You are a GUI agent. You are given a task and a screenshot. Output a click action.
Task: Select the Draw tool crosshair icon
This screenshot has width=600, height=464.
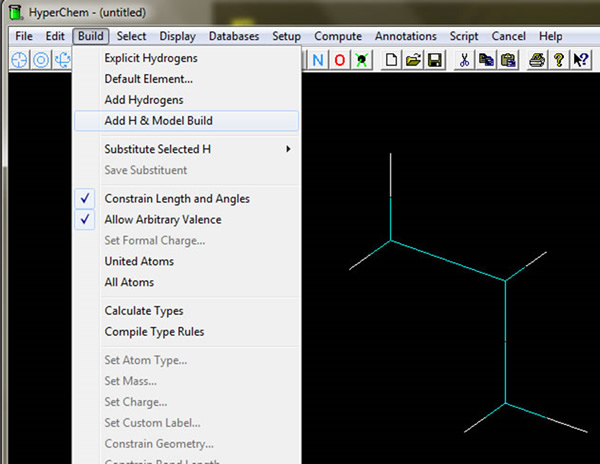click(x=20, y=60)
